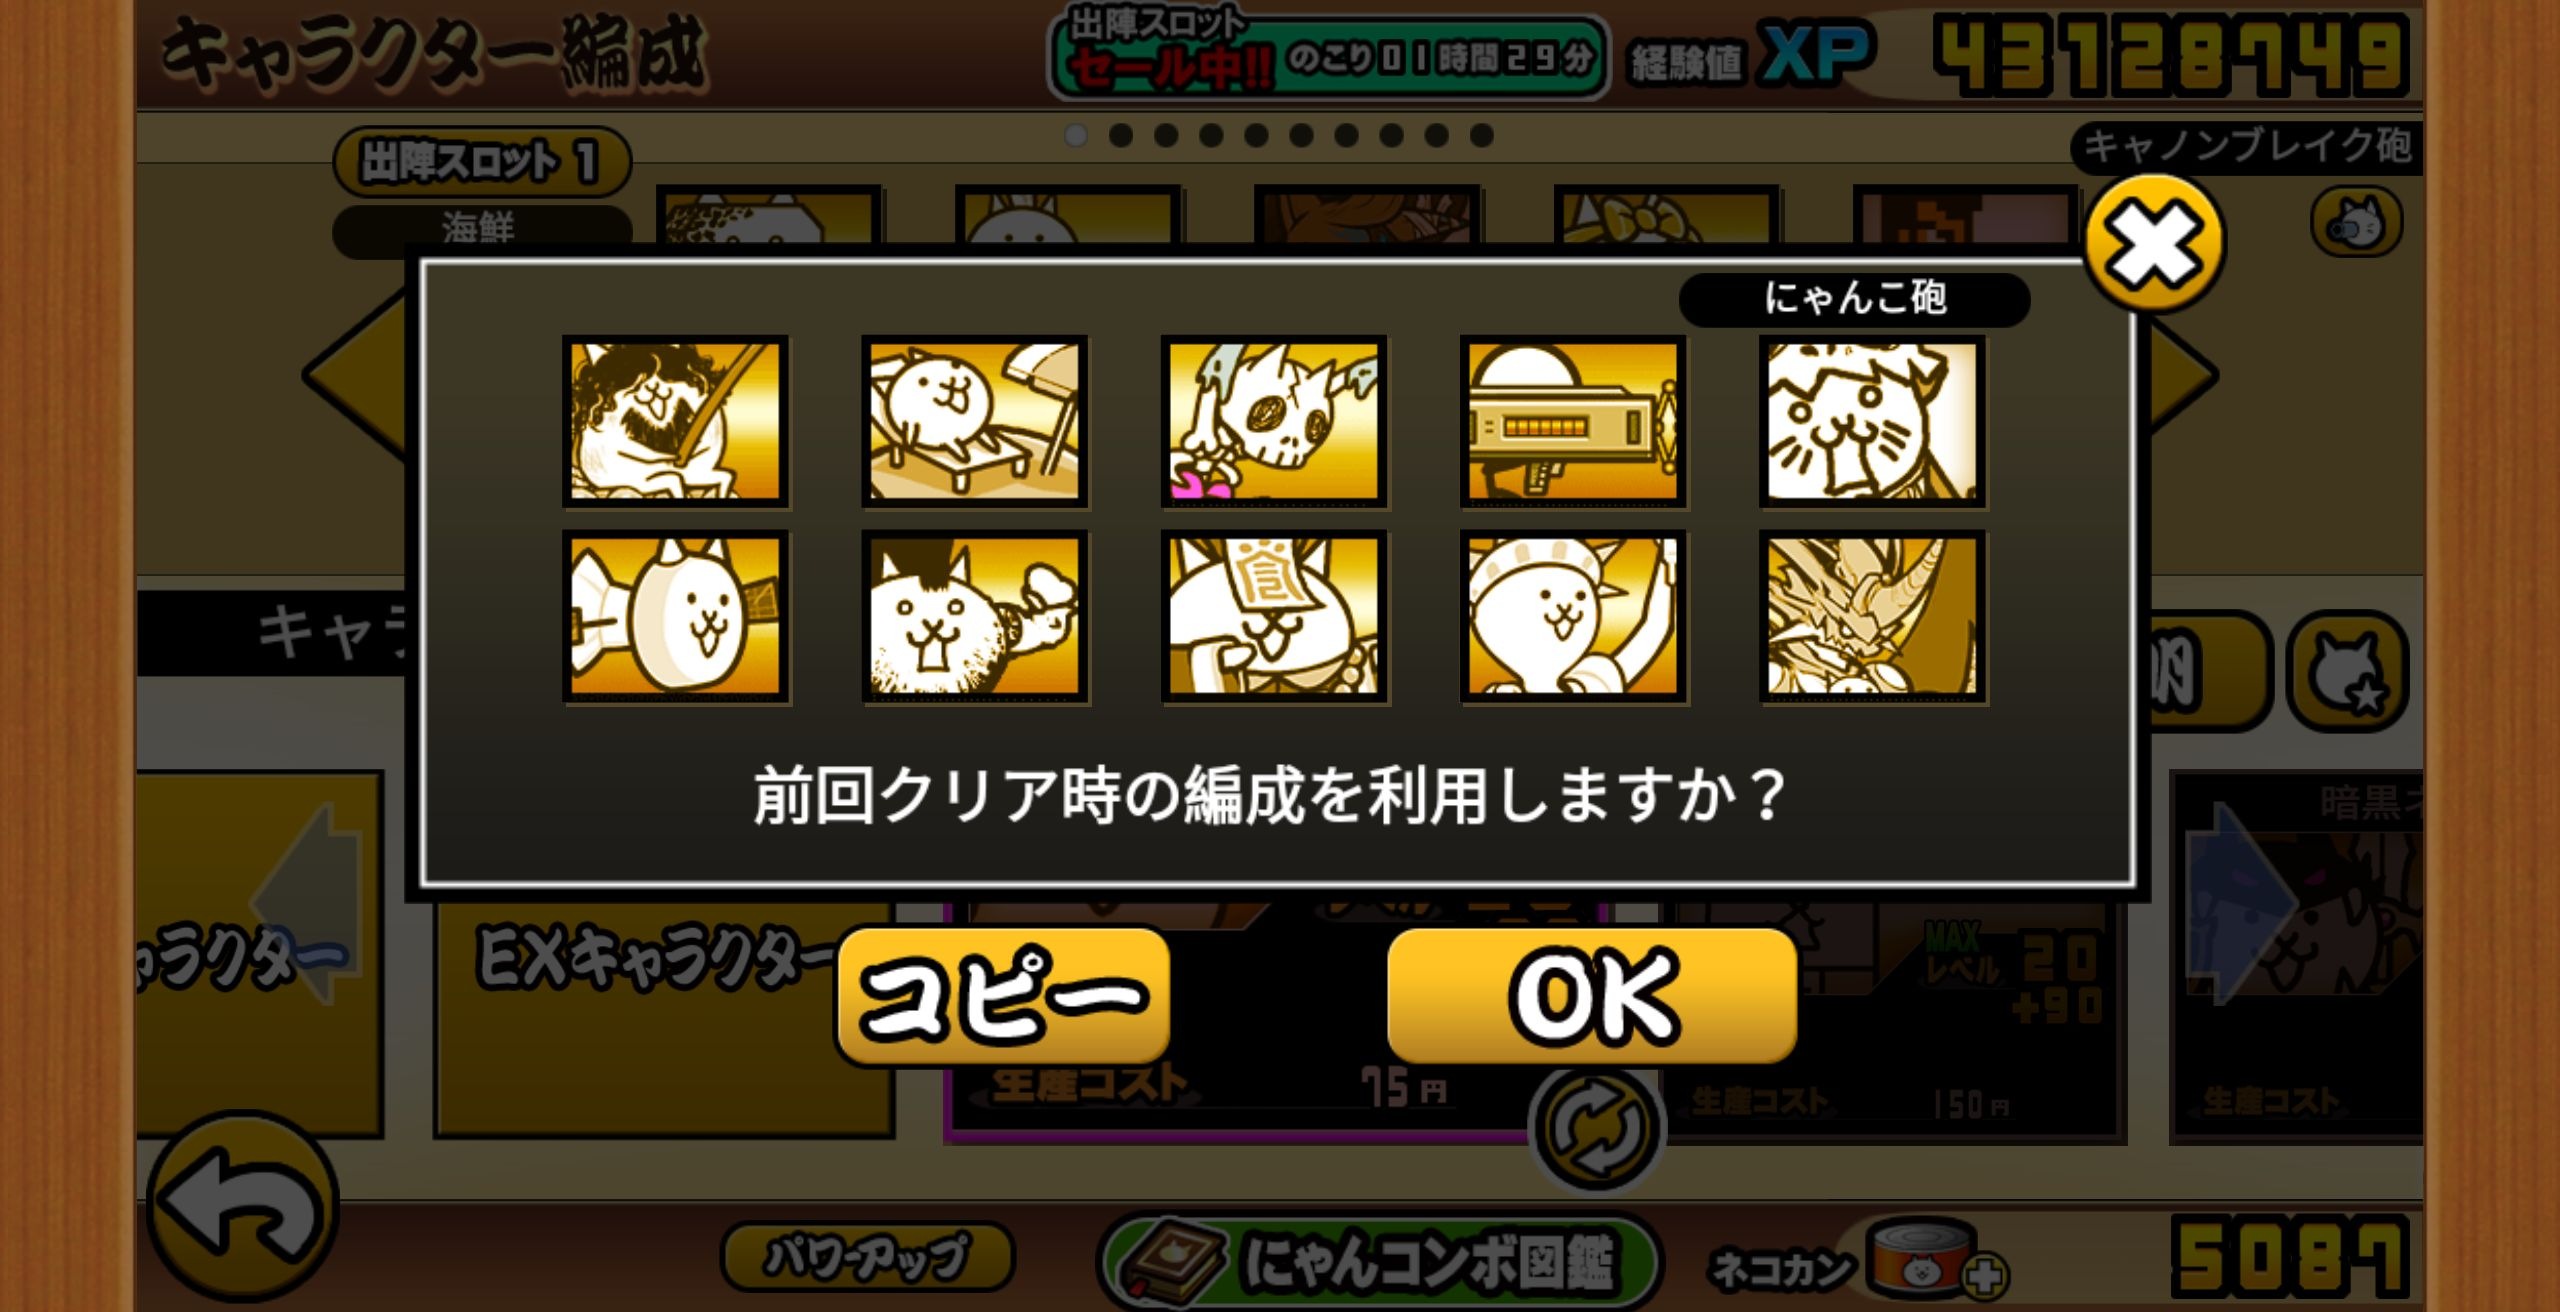Image resolution: width=2560 pixels, height=1312 pixels.
Task: Select the skull-faced zombie cat icon
Action: tap(1273, 421)
